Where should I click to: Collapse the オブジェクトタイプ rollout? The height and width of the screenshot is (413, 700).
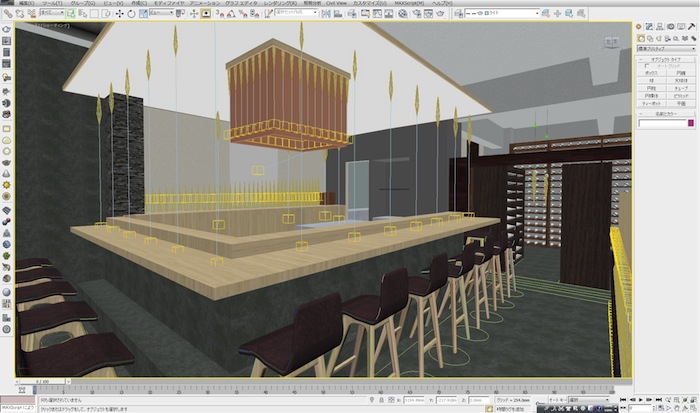(x=664, y=60)
